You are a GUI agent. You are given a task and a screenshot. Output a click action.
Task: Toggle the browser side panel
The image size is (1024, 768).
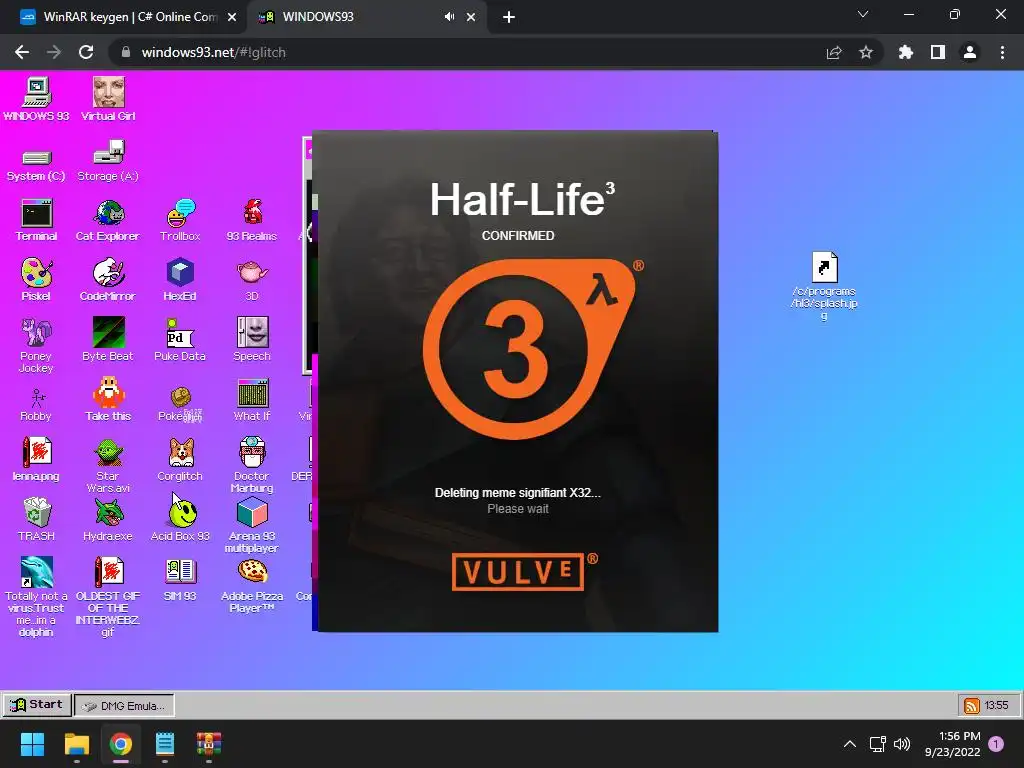[938, 52]
